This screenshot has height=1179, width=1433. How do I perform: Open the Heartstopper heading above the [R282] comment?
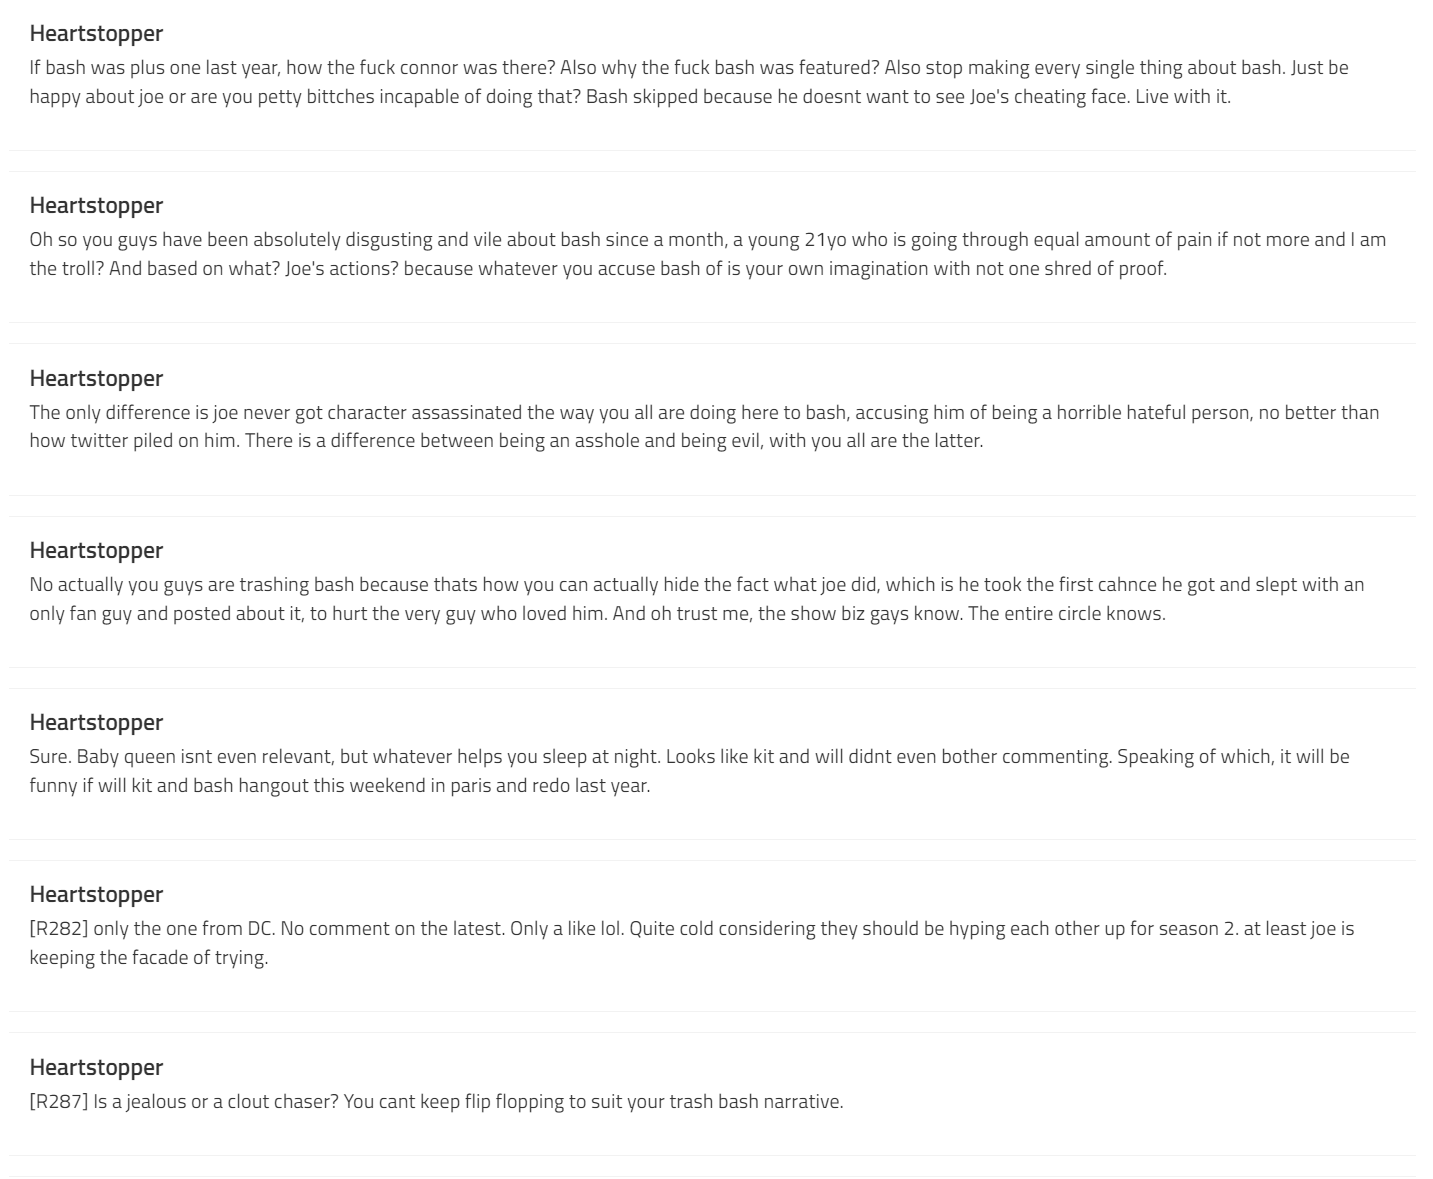tap(96, 894)
